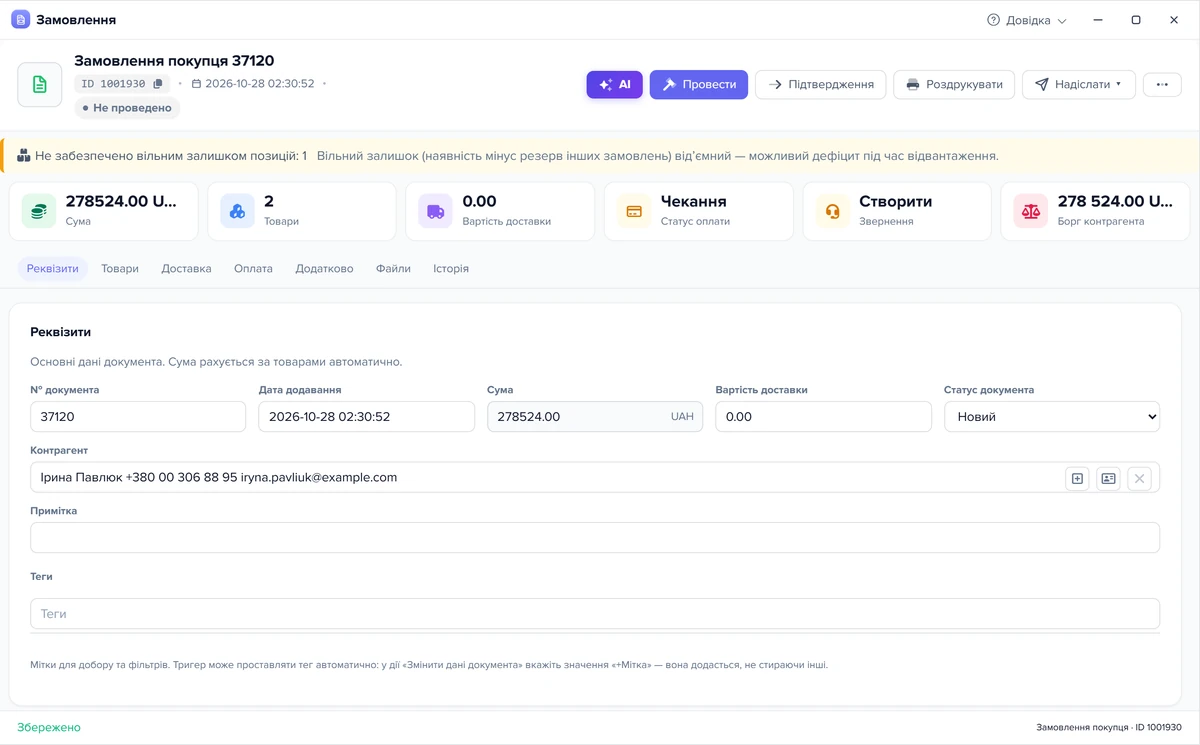
Task: Click the truck icon on the delivery cost card
Action: 435,211
